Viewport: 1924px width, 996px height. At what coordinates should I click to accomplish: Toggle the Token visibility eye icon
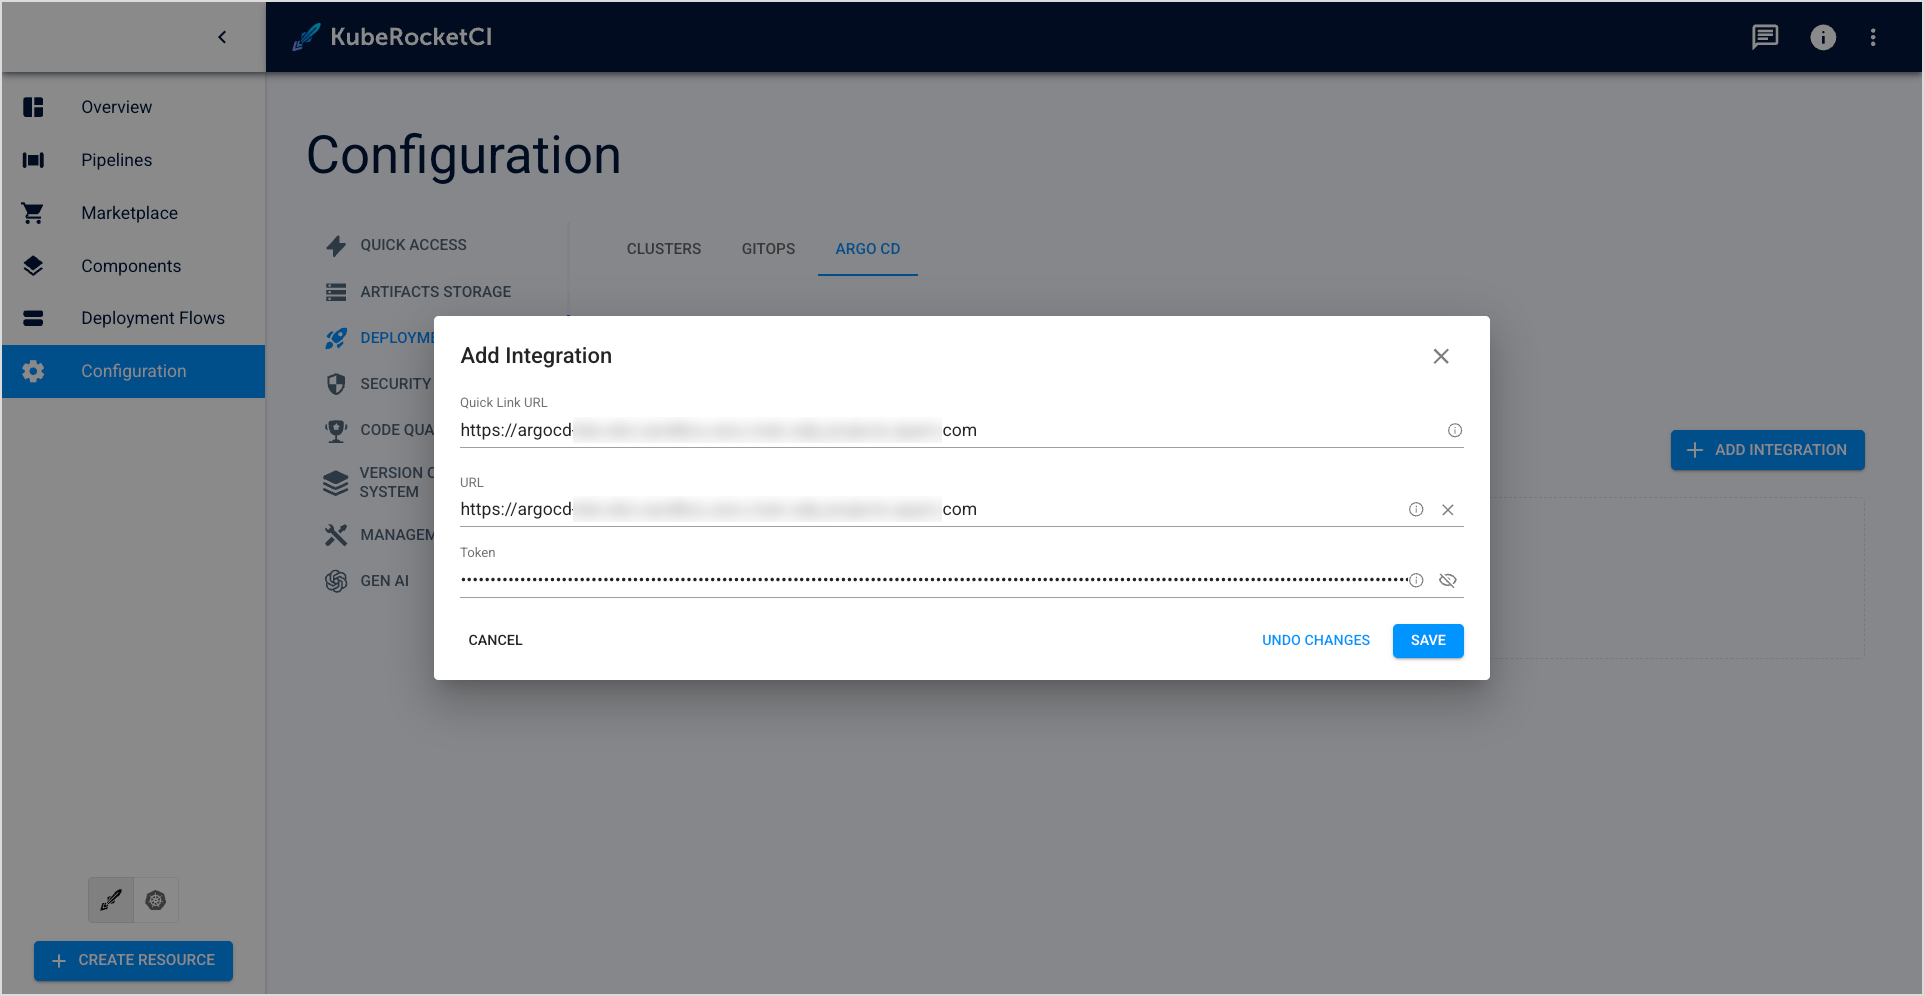(1447, 580)
